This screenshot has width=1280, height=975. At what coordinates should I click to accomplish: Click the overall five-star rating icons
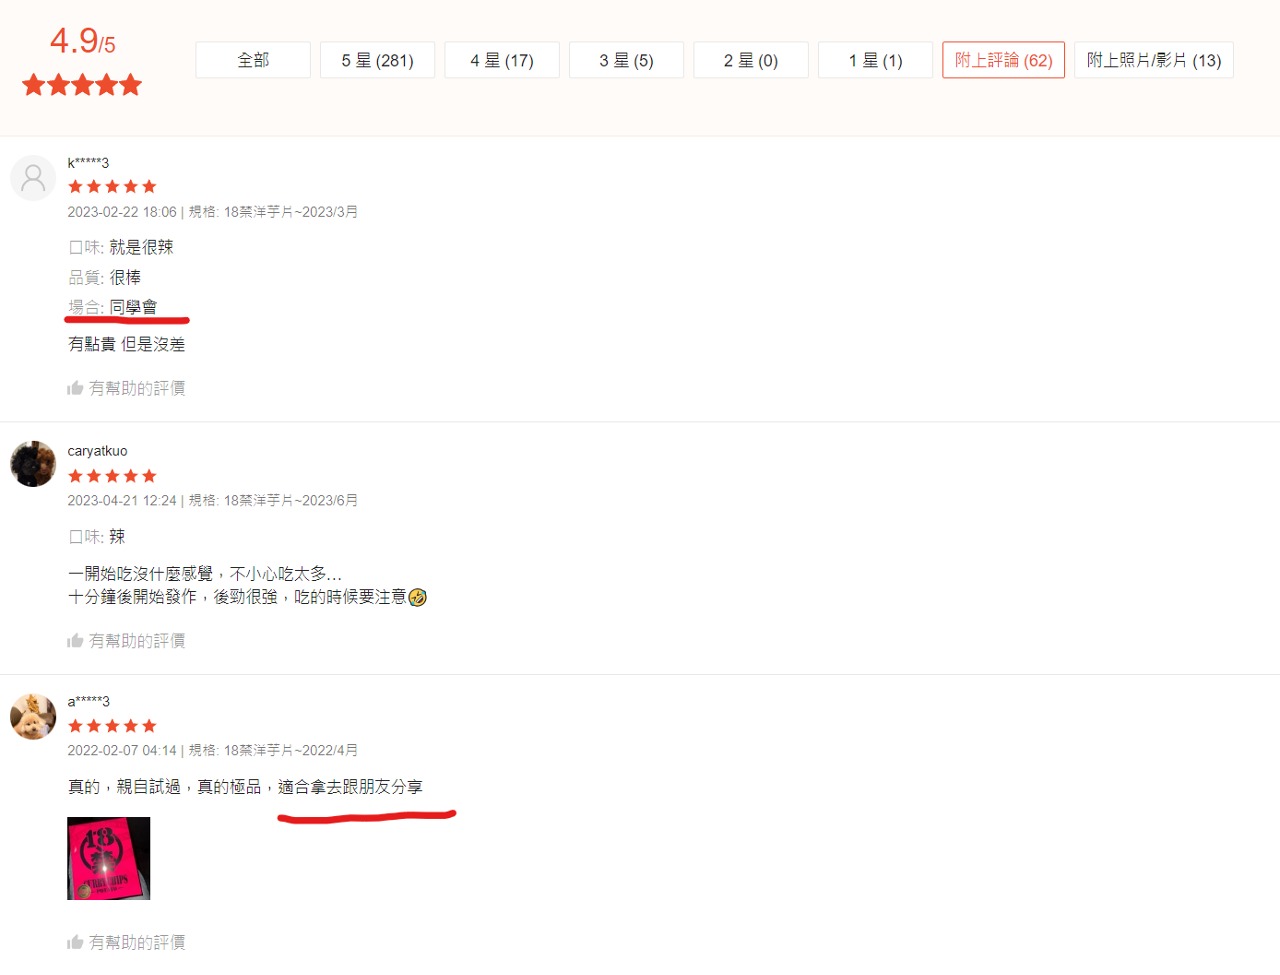82,85
